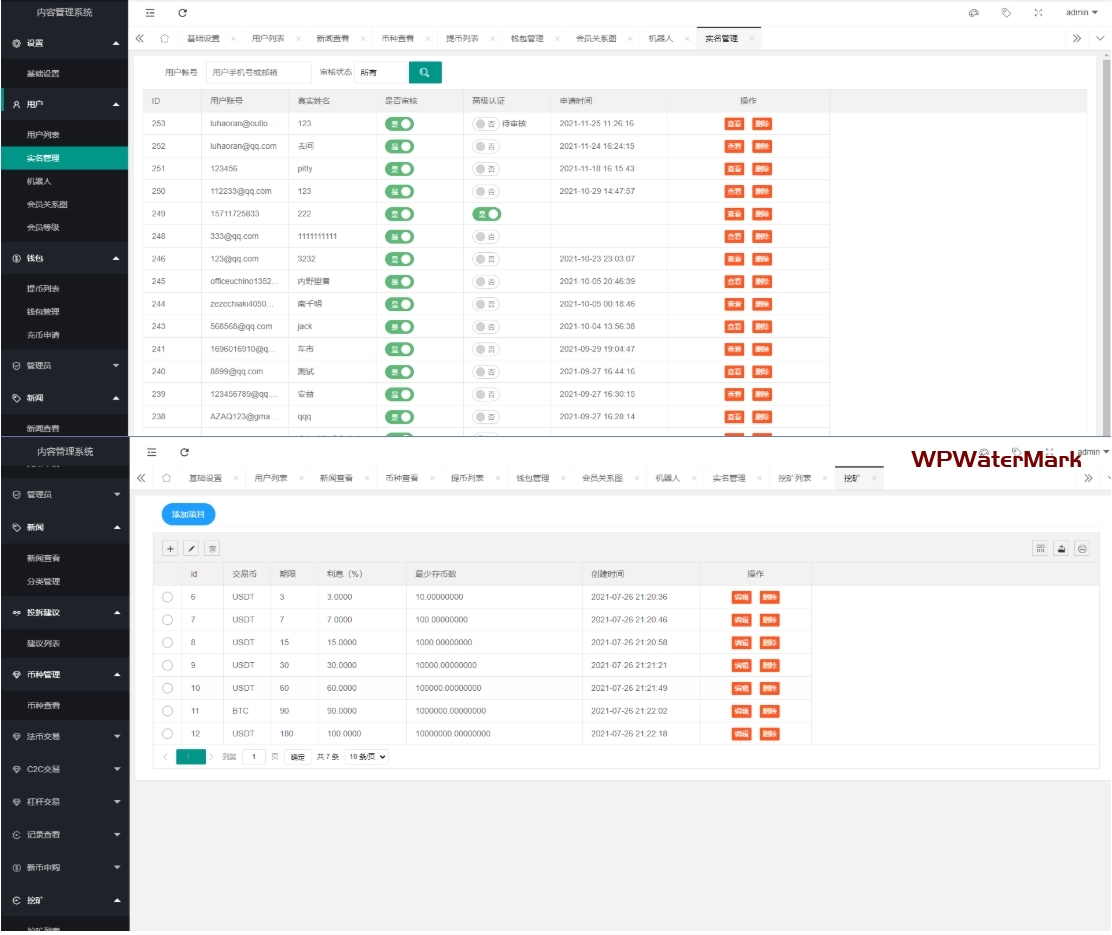1112x935 pixels.
Task: Click the blue 添加项目 button
Action: [188, 514]
